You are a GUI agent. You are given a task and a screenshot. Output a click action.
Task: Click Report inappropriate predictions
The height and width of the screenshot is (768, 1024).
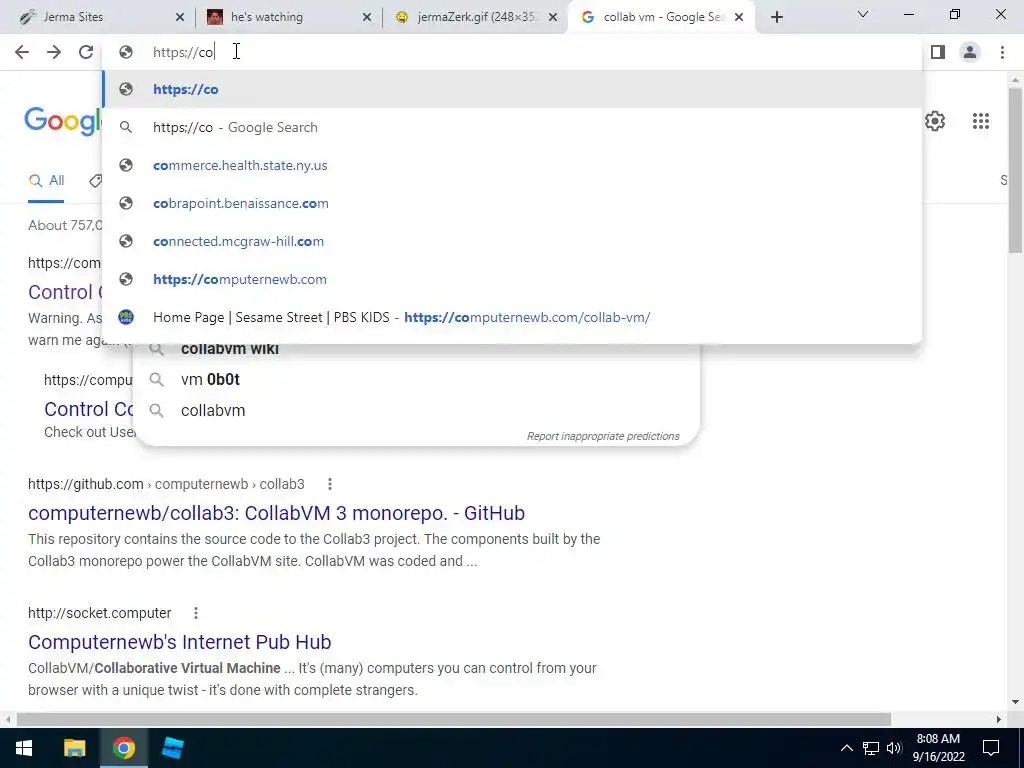coord(603,436)
